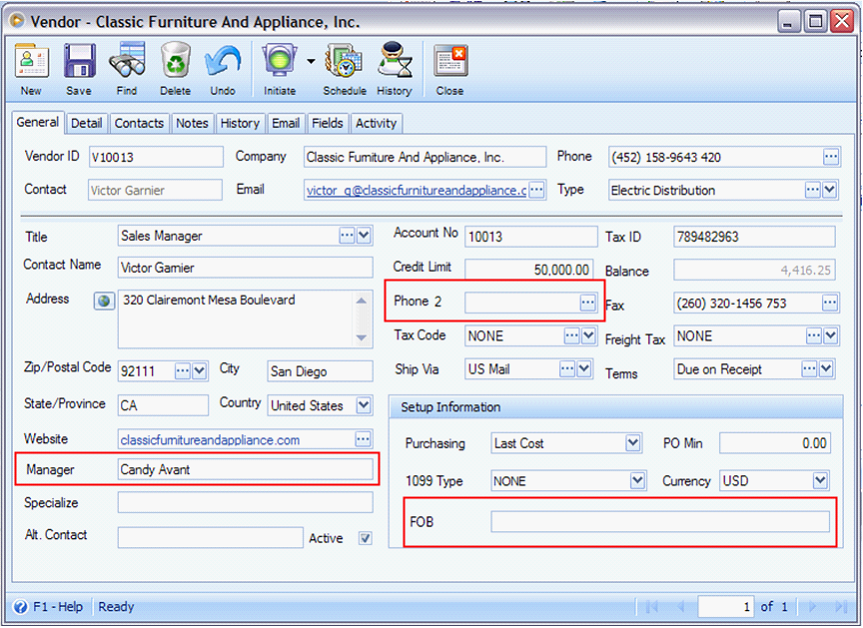Expand the Title dropdown
The height and width of the screenshot is (628, 863).
364,236
